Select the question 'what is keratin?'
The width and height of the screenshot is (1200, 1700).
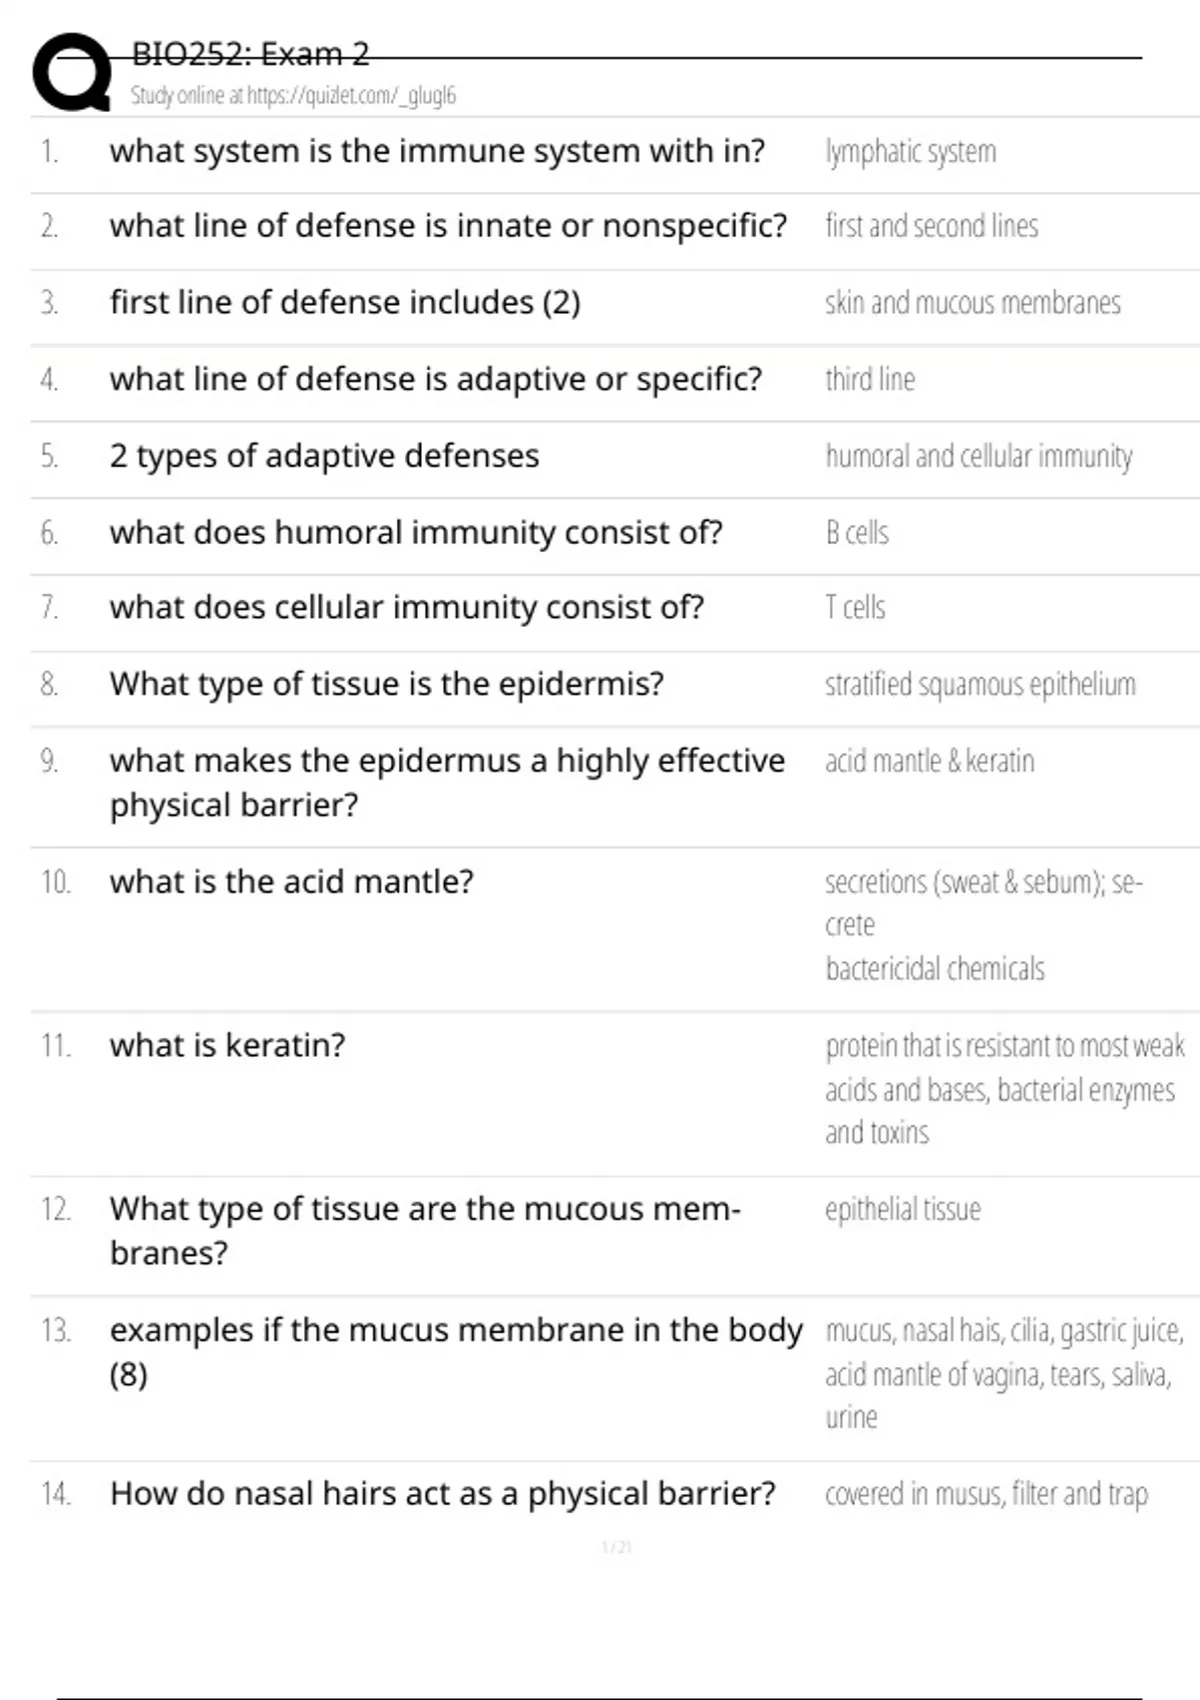(x=227, y=1045)
